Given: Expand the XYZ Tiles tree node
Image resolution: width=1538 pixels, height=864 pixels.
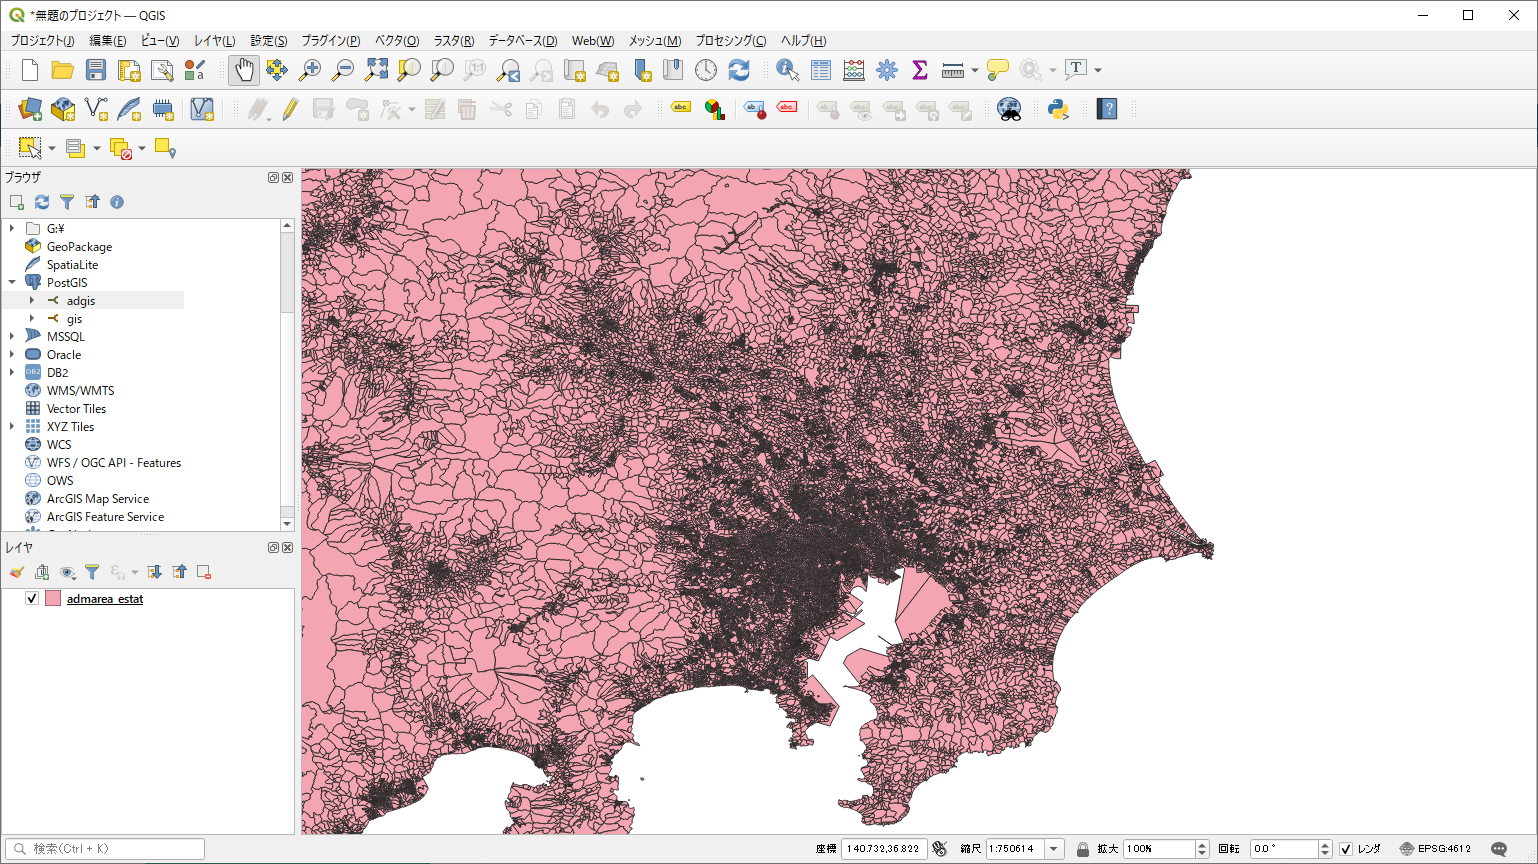Looking at the screenshot, I should (12, 426).
